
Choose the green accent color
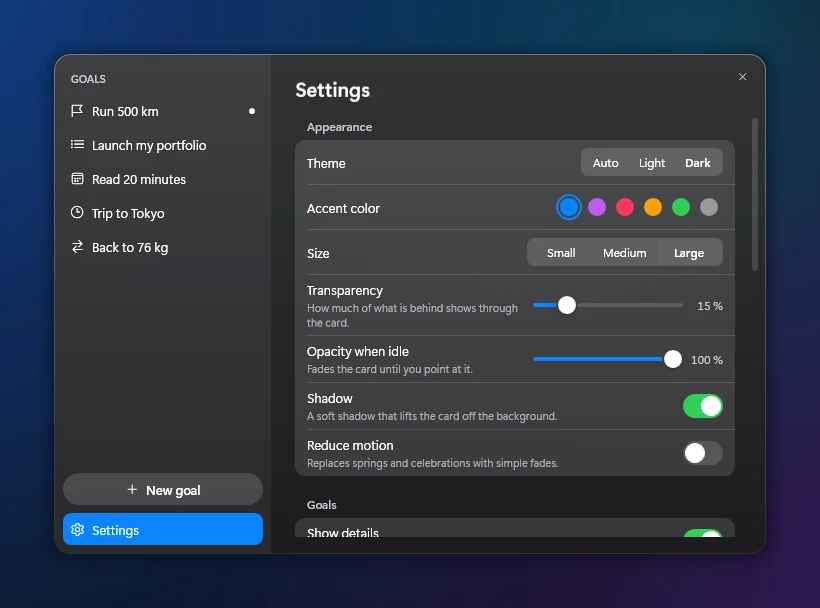pyautogui.click(x=681, y=208)
